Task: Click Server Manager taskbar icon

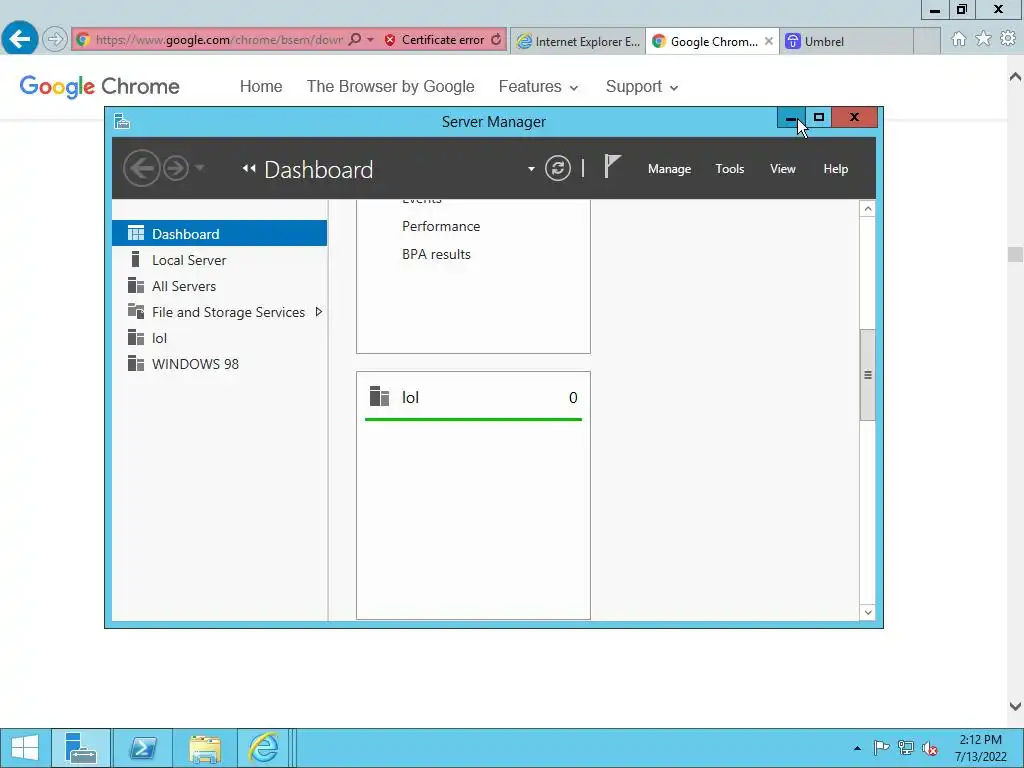Action: click(81, 748)
